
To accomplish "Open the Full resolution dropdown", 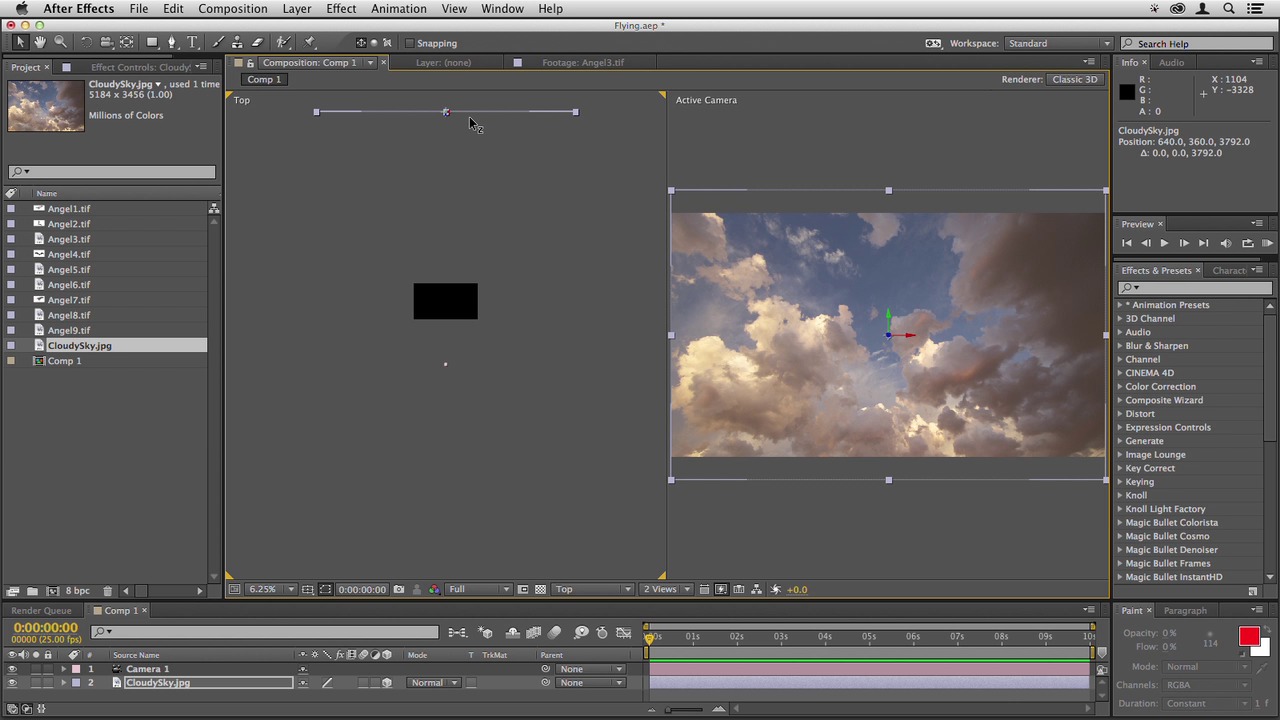I will click(479, 589).
